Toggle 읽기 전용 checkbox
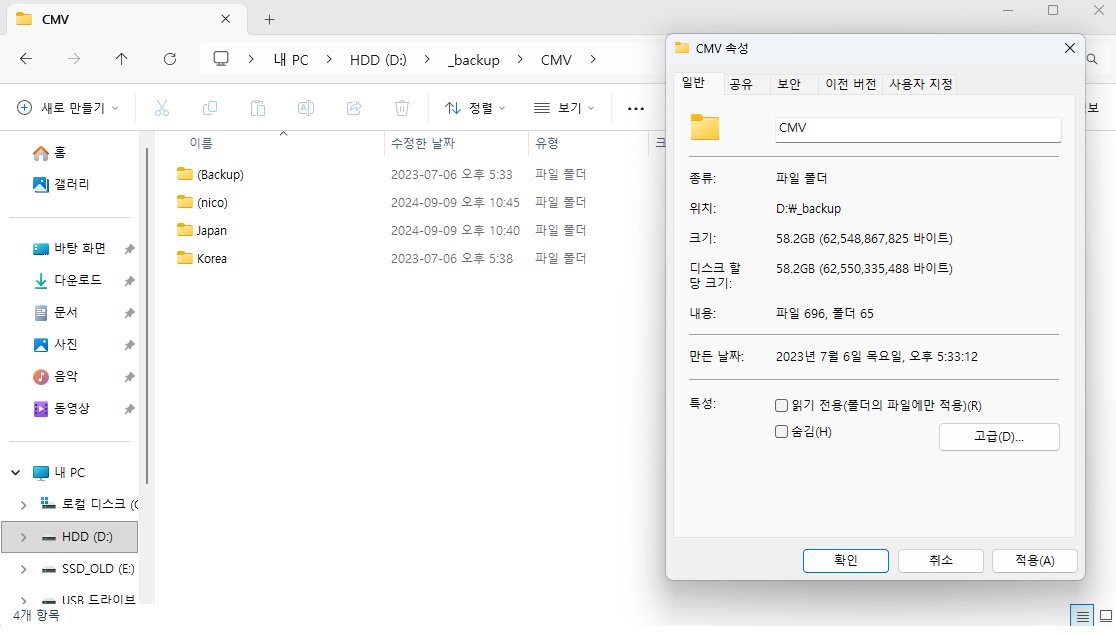This screenshot has height=636, width=1116. pyautogui.click(x=781, y=406)
